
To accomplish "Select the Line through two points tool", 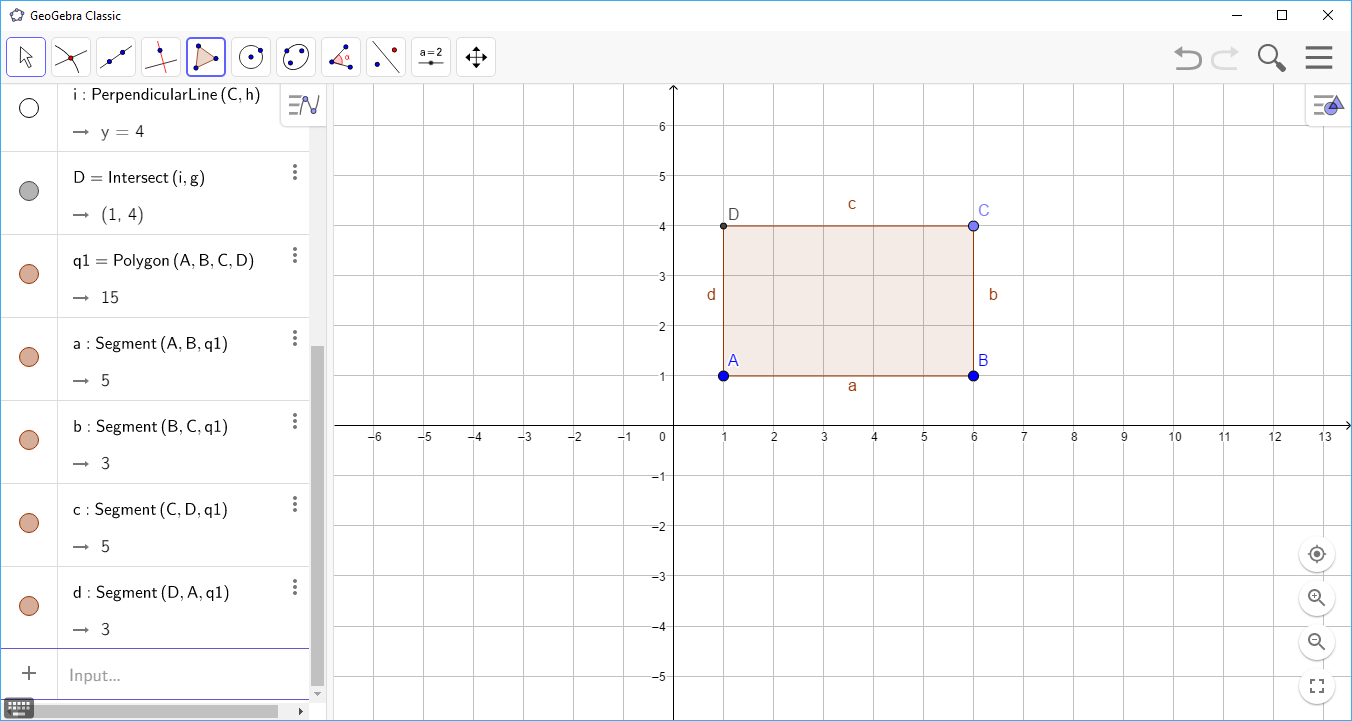I will pyautogui.click(x=115, y=57).
